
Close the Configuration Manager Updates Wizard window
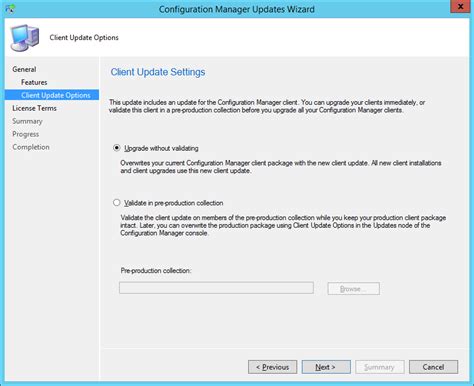pyautogui.click(x=460, y=7)
